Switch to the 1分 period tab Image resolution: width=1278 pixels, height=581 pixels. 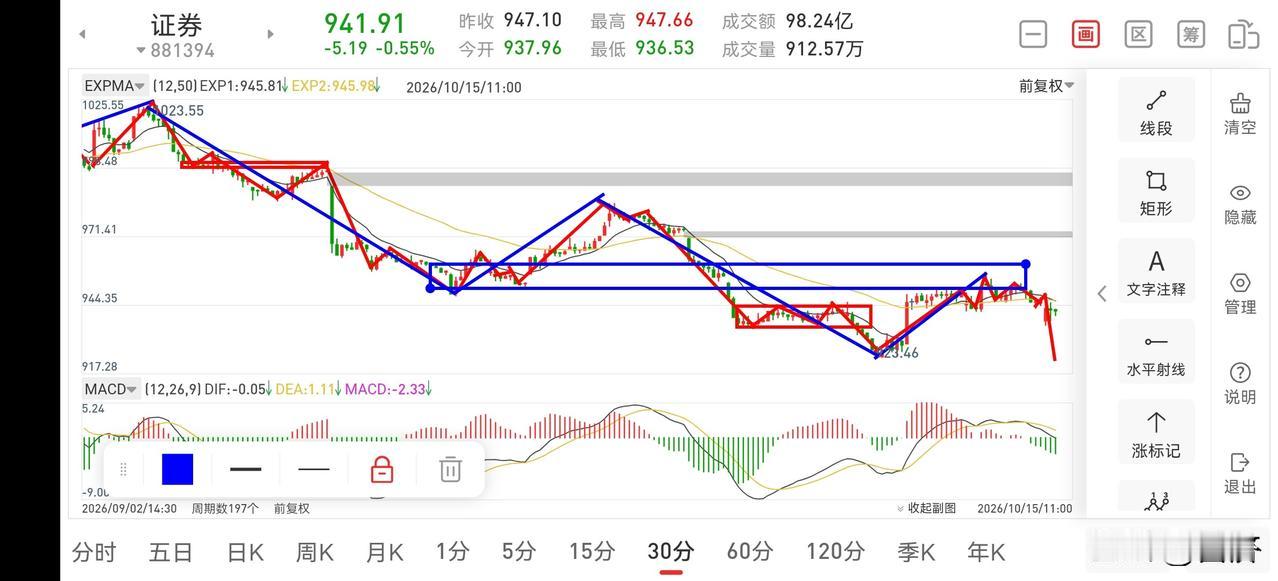pyautogui.click(x=453, y=551)
